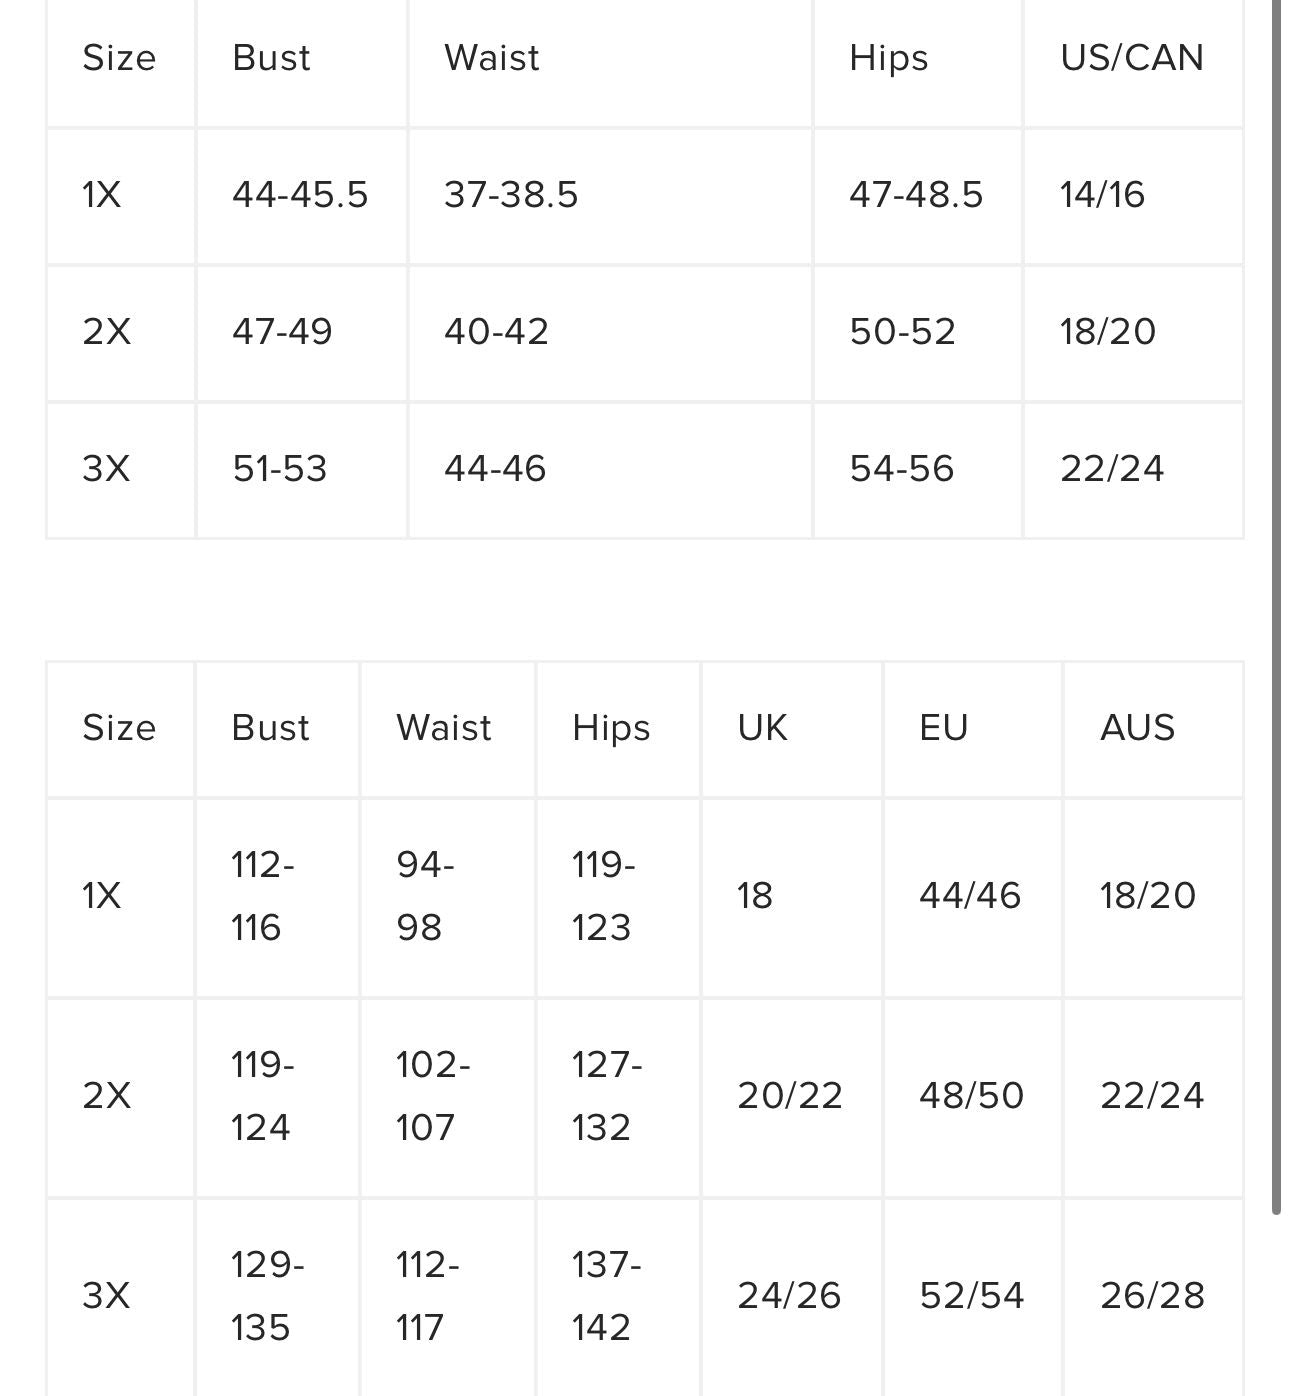Click the 40-42 waist cell
The image size is (1290, 1396).
click(x=496, y=332)
